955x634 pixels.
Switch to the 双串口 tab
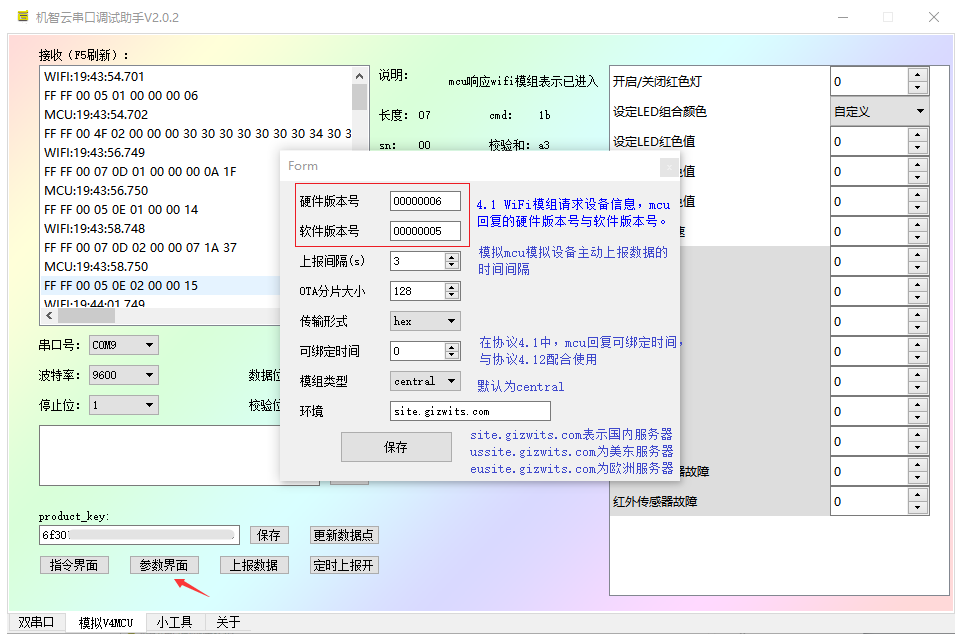pyautogui.click(x=36, y=622)
